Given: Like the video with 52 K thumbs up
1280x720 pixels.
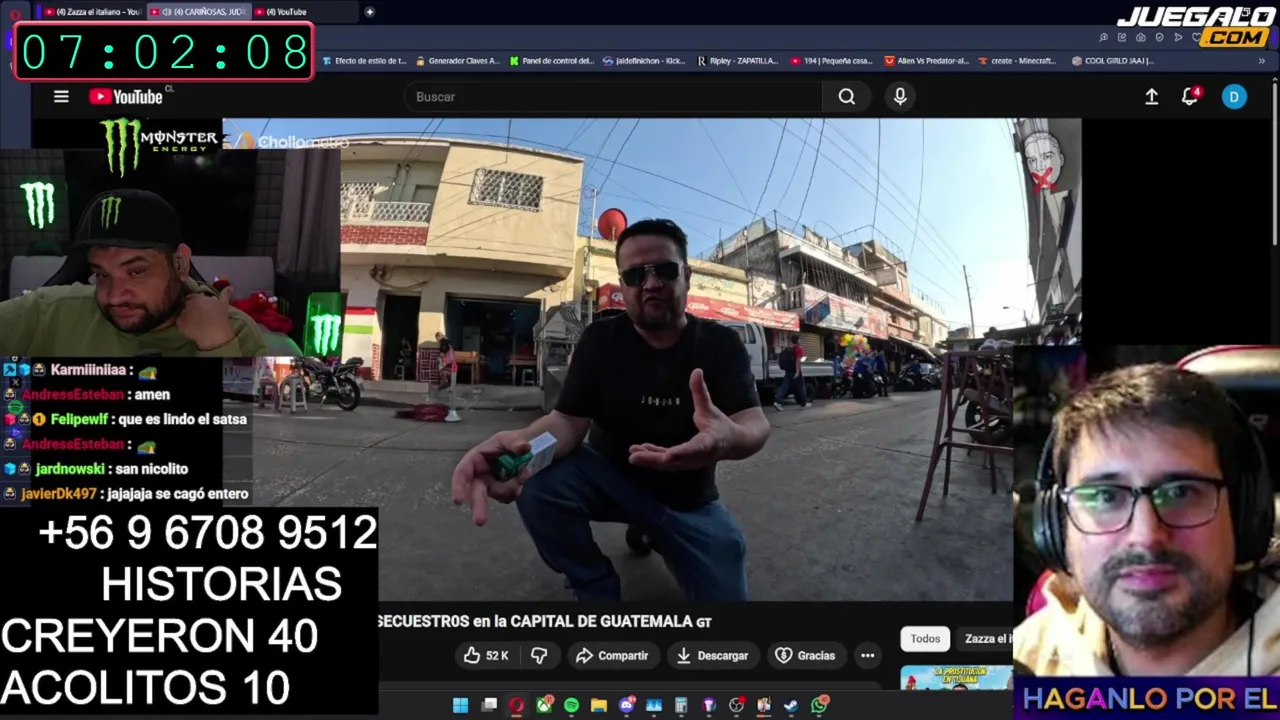Looking at the screenshot, I should pos(486,656).
